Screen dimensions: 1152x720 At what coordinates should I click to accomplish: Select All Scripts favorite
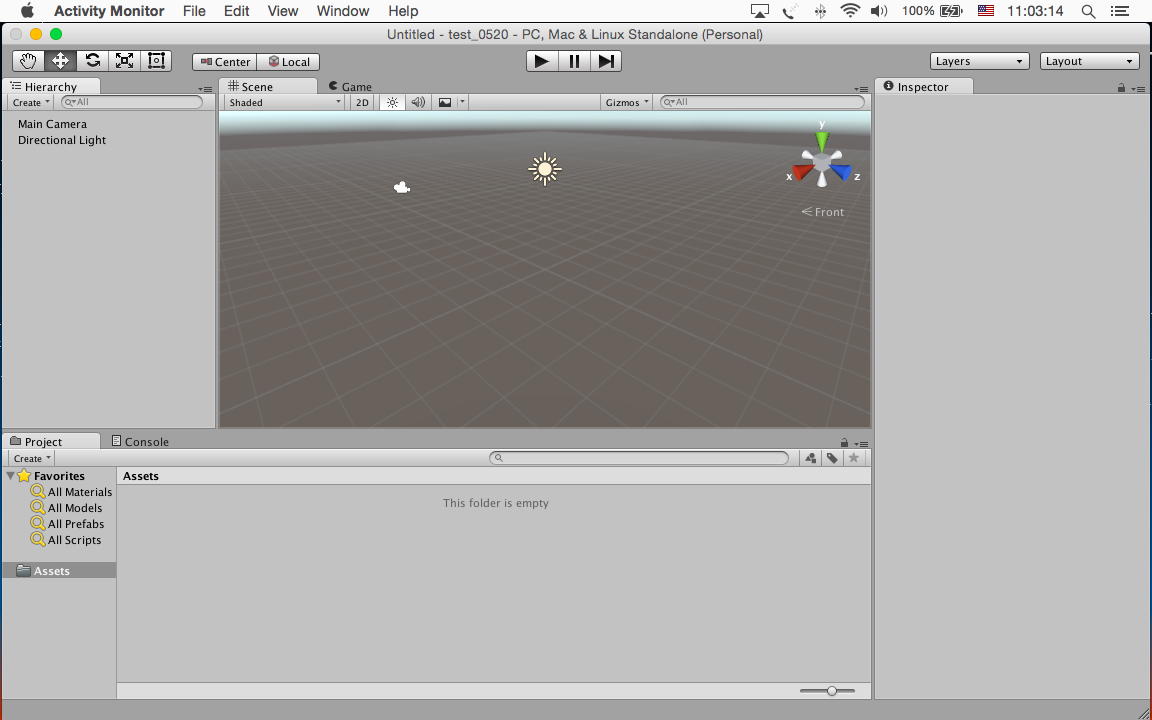tap(65, 541)
